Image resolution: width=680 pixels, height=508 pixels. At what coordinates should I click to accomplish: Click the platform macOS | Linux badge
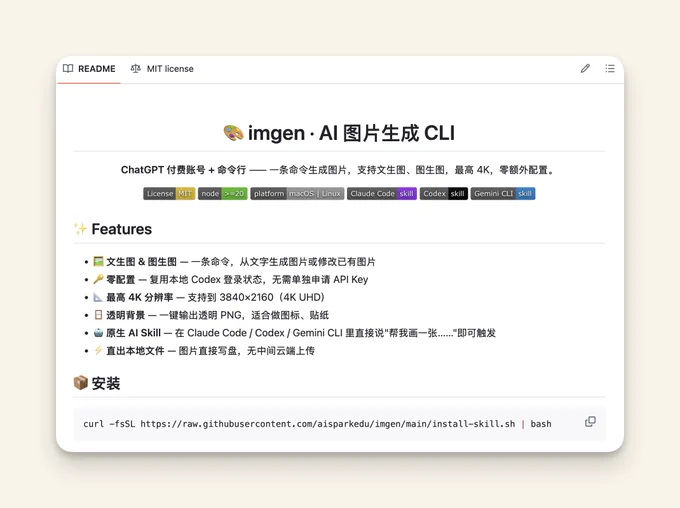tap(297, 193)
